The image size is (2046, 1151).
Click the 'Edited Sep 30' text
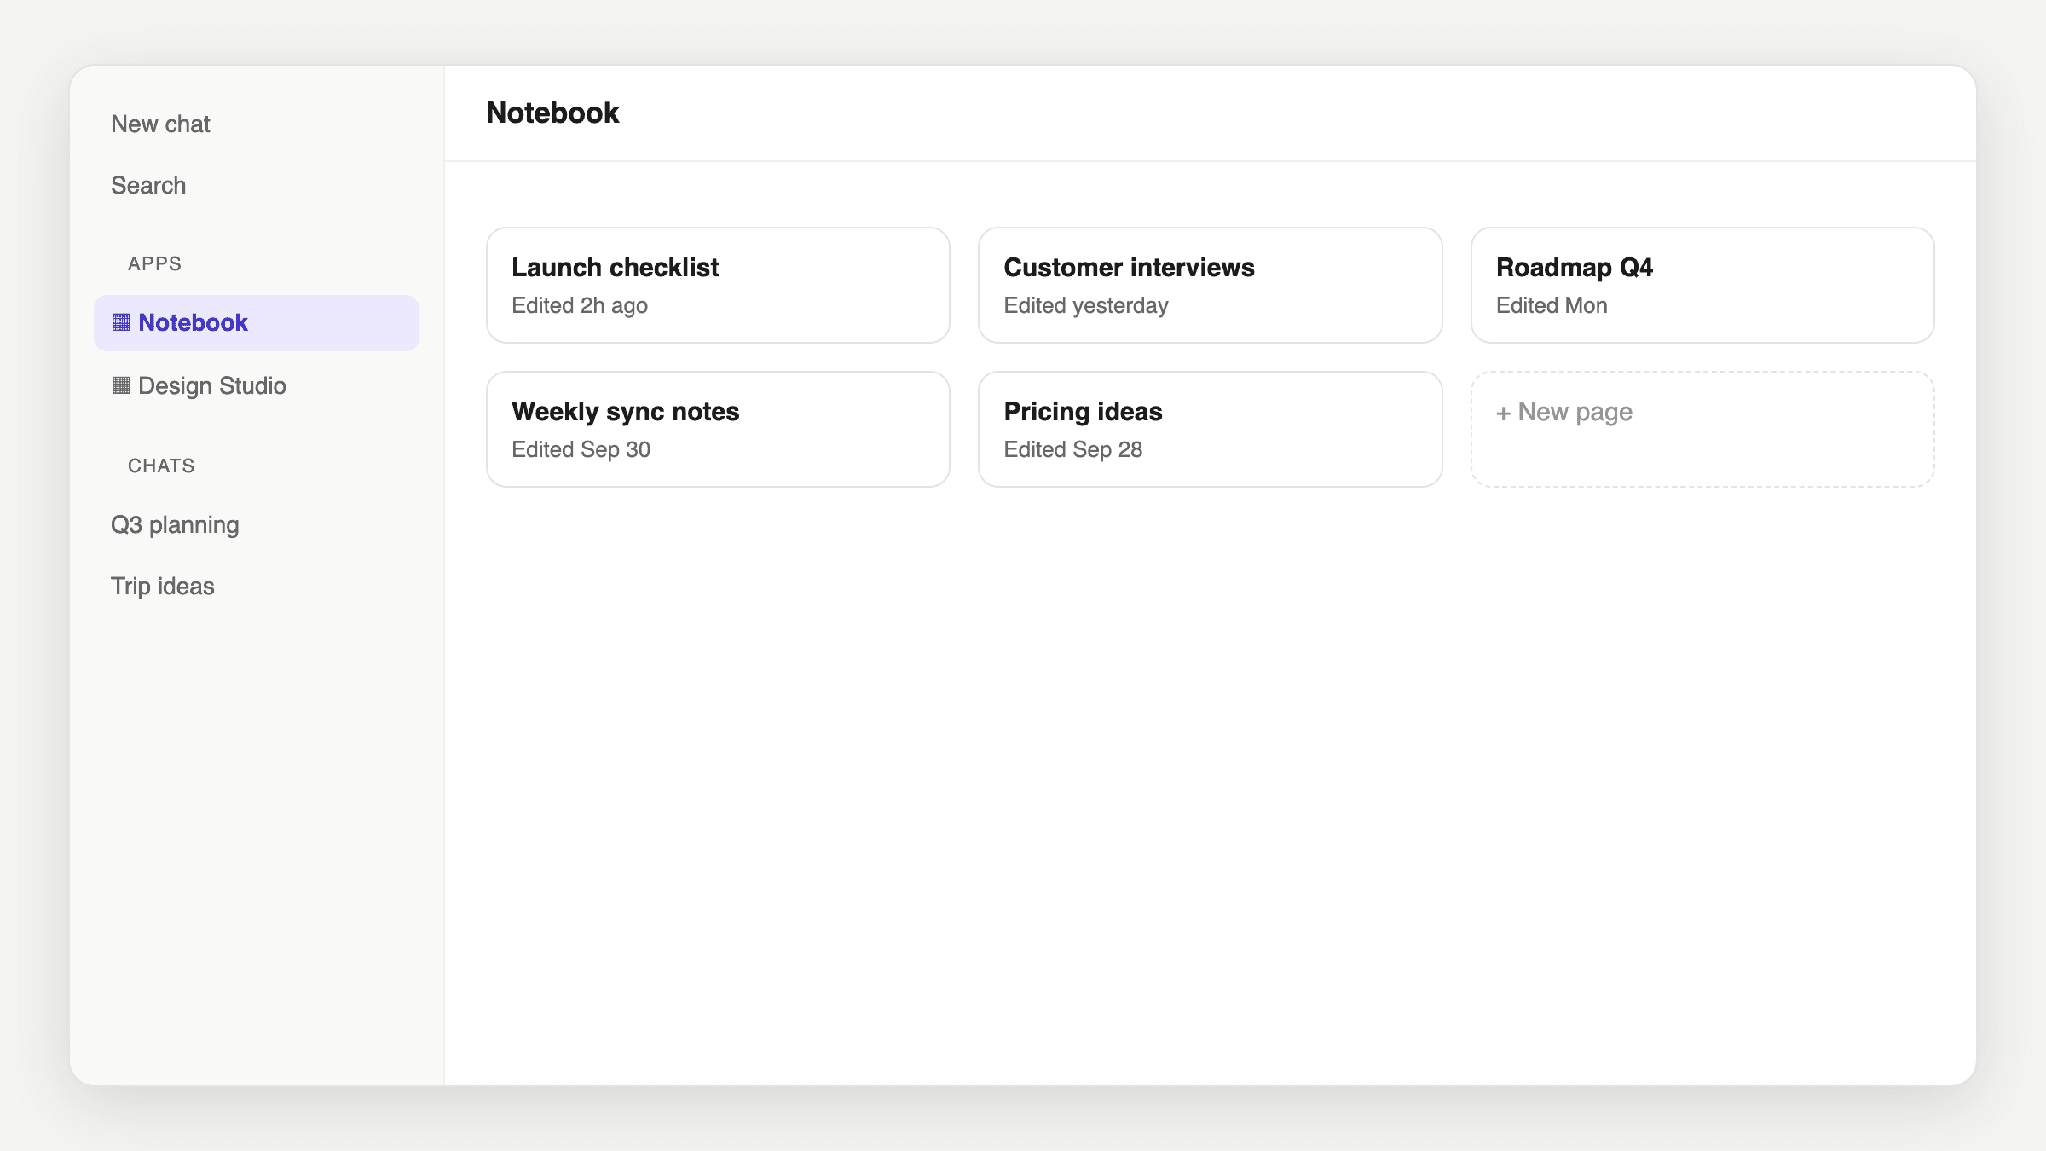pyautogui.click(x=581, y=450)
